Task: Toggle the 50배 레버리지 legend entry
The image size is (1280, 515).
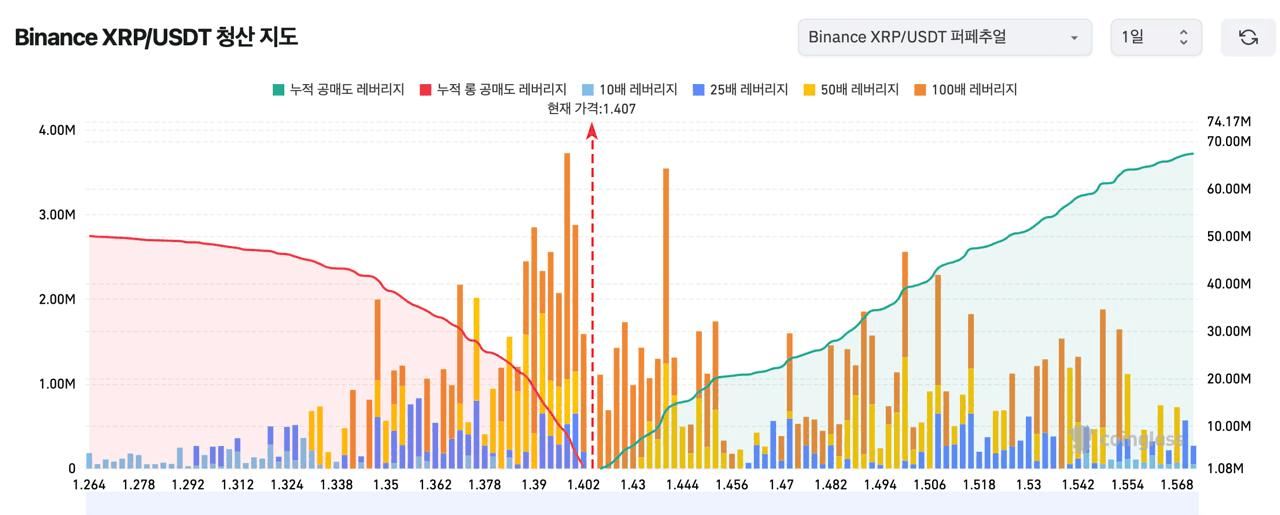Action: tap(851, 89)
